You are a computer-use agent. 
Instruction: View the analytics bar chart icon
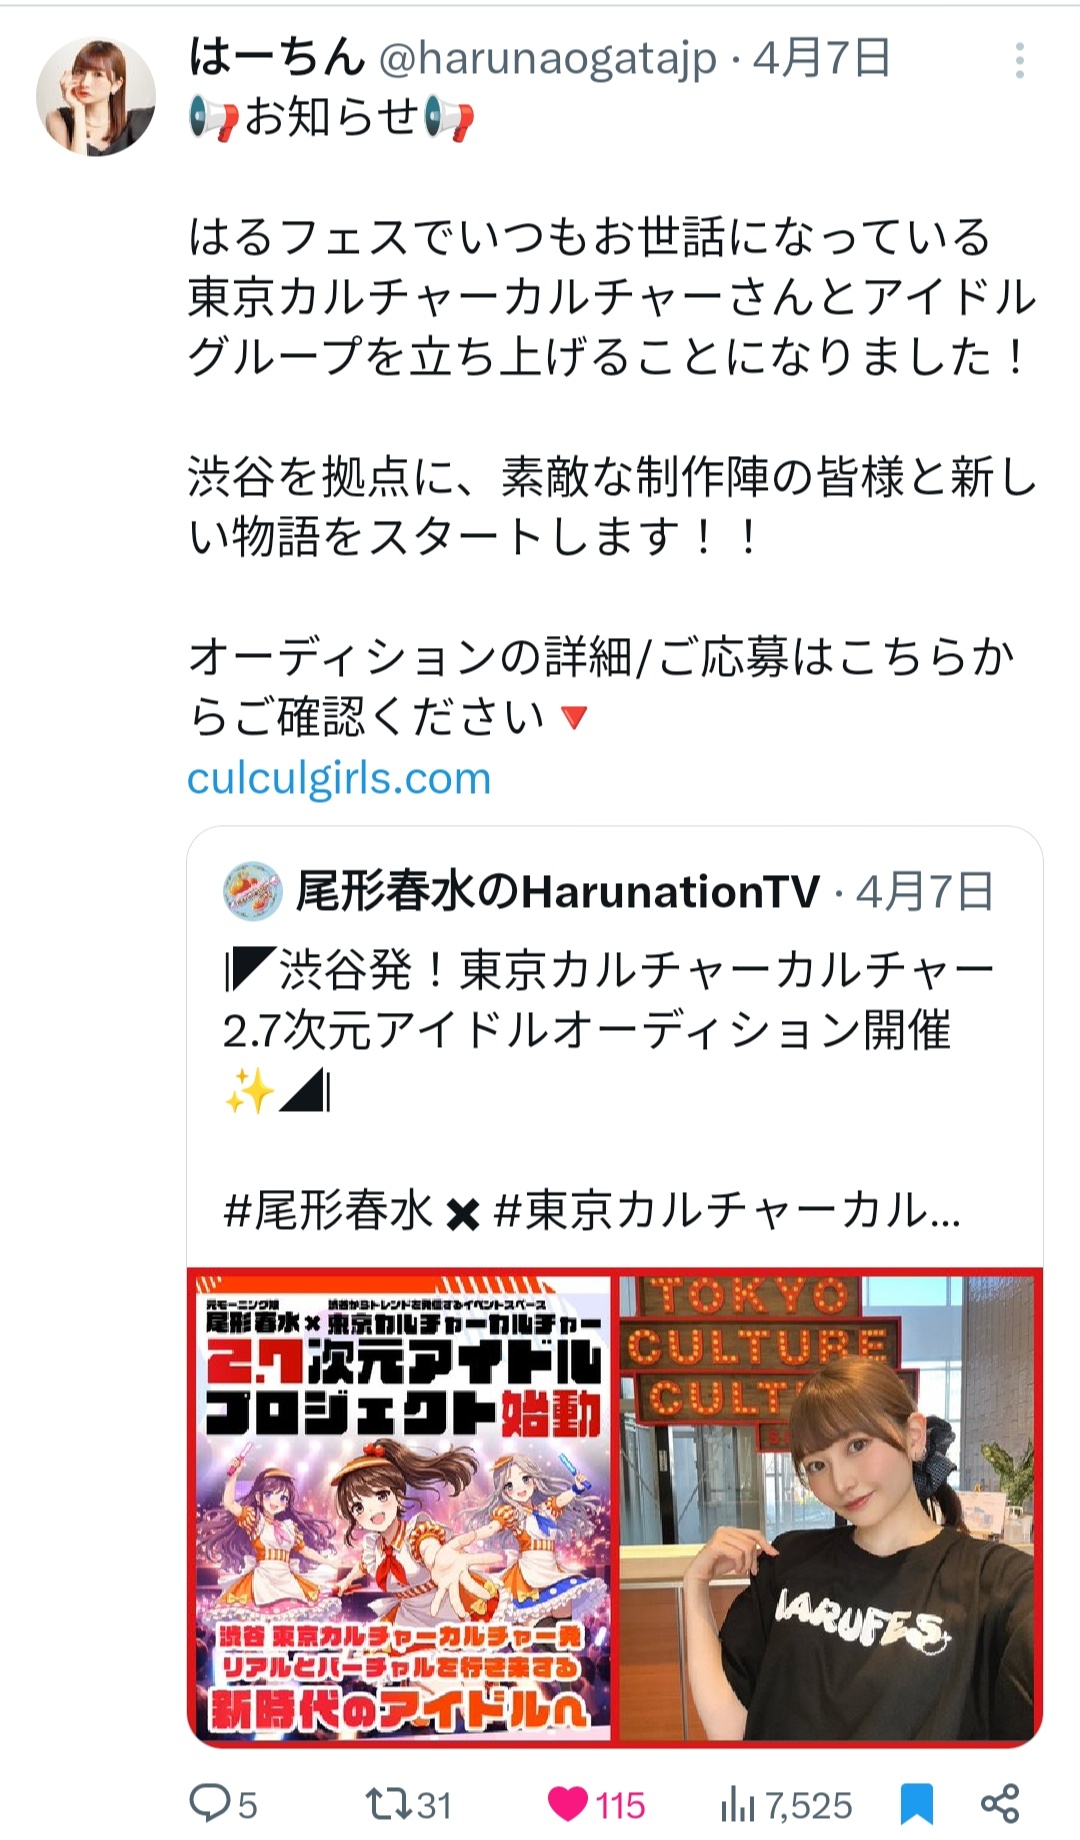pyautogui.click(x=738, y=1804)
